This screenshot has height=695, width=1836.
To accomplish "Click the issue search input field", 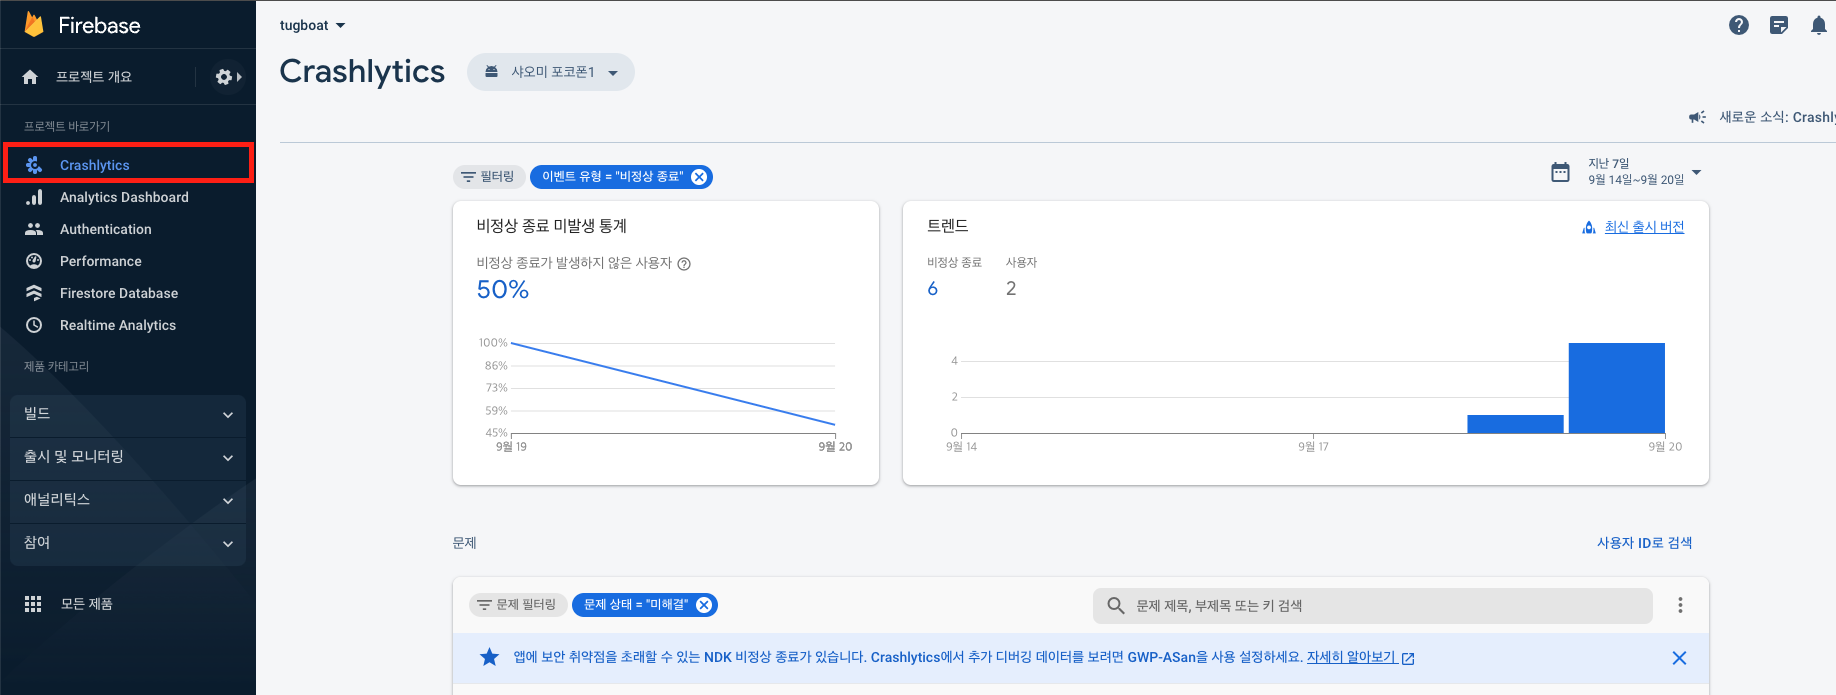I will [x=1372, y=605].
